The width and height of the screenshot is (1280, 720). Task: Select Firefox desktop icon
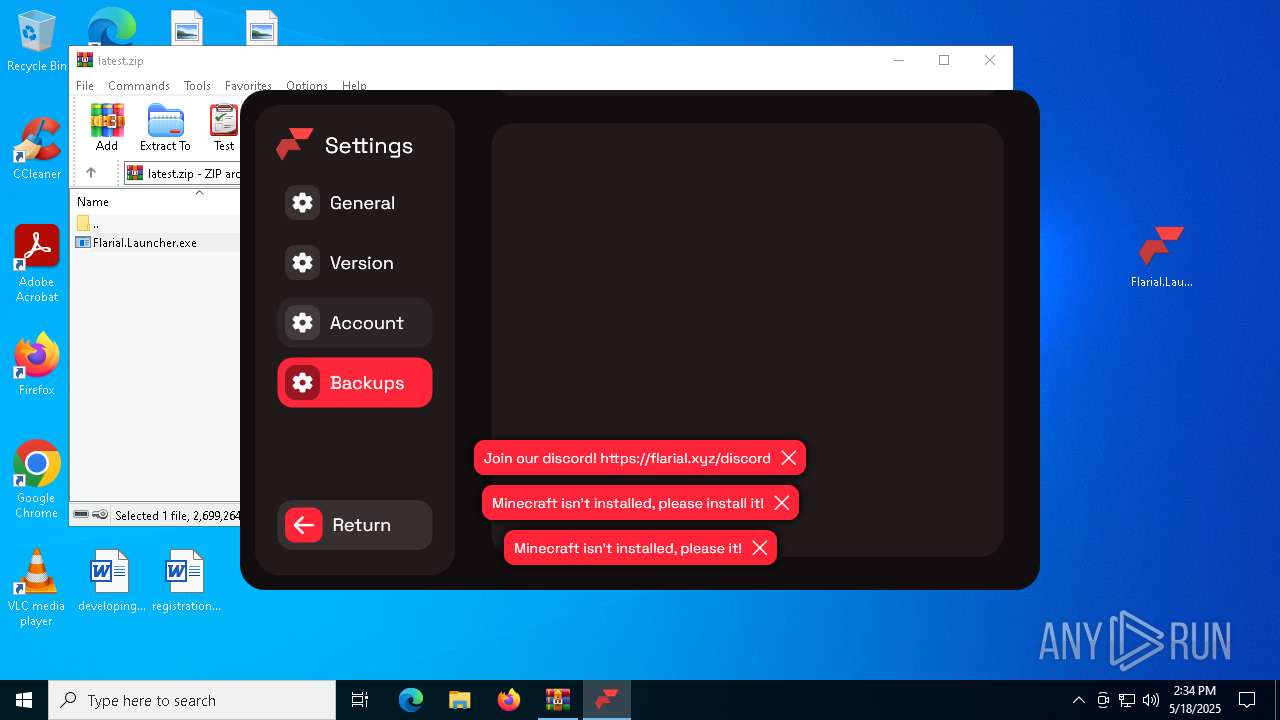[x=37, y=365]
